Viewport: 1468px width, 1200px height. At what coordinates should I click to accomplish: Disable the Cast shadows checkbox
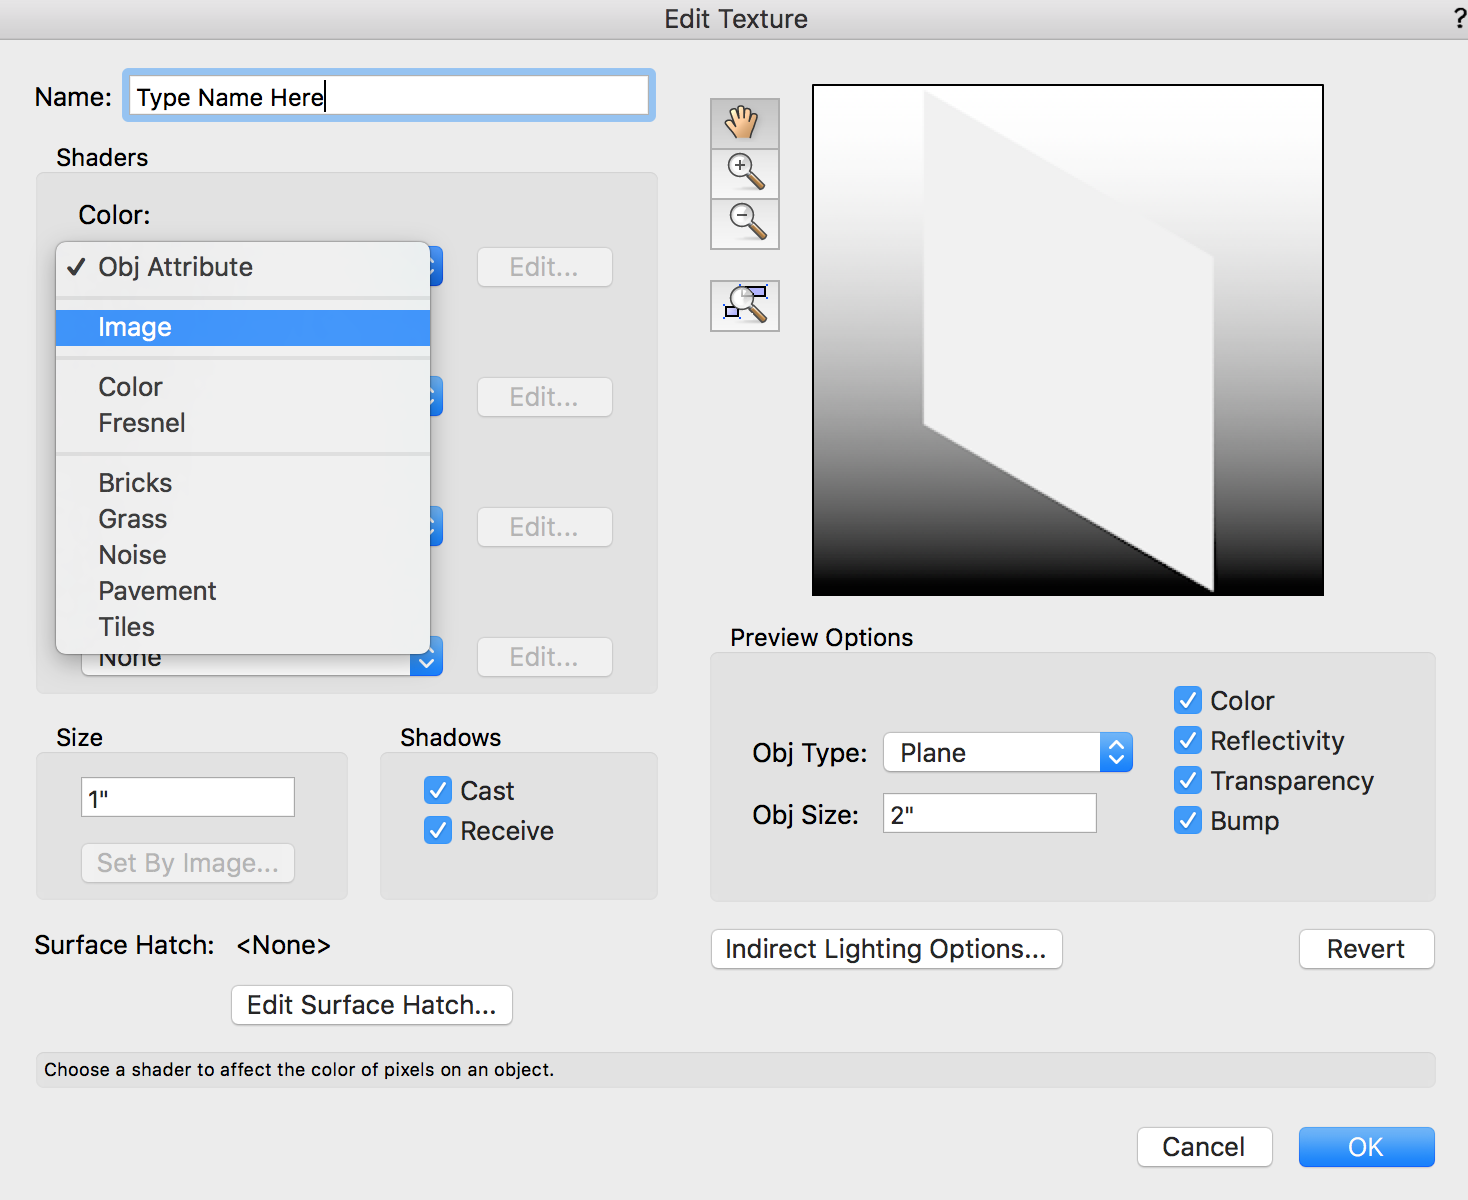point(438,790)
